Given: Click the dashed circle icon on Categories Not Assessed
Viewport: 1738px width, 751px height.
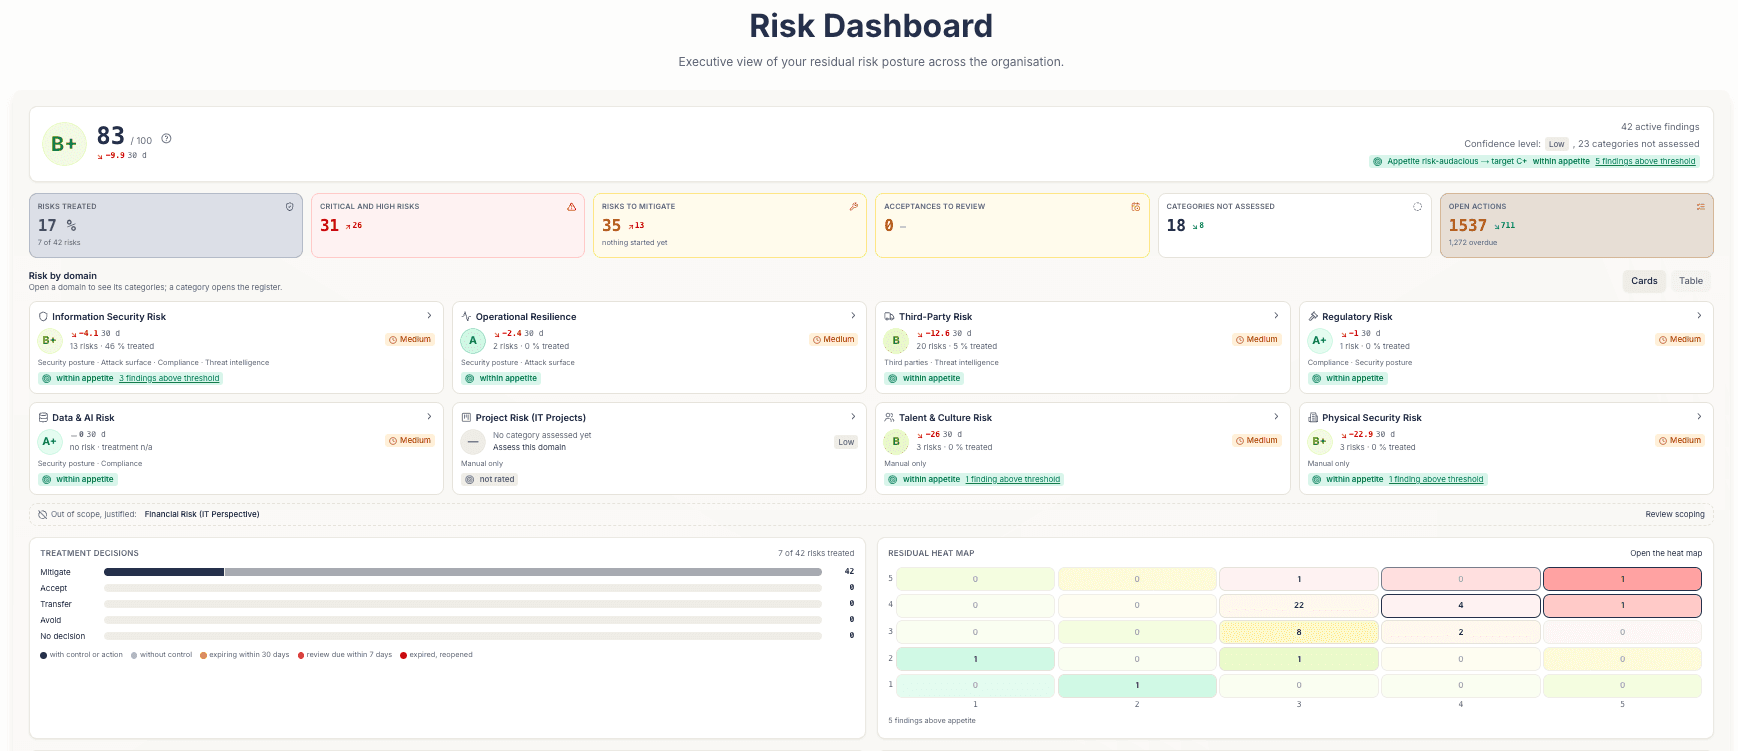Looking at the screenshot, I should coord(1417,207).
